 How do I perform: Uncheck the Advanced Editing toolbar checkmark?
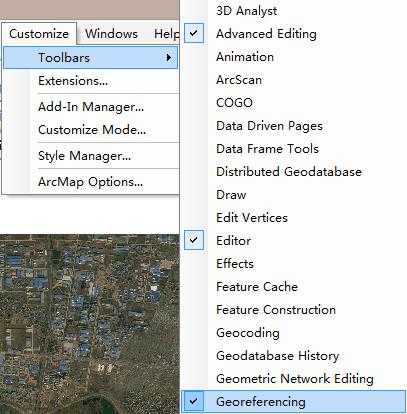point(194,33)
